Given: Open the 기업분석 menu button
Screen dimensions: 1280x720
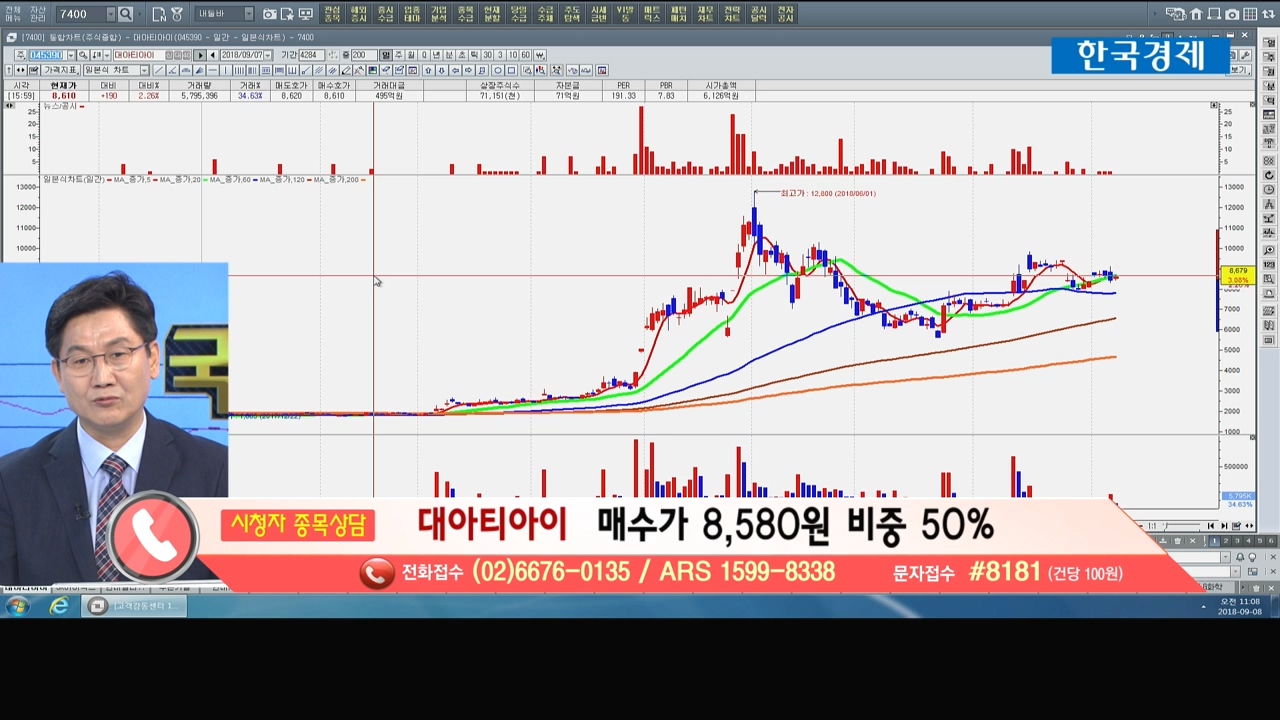Looking at the screenshot, I should point(438,14).
